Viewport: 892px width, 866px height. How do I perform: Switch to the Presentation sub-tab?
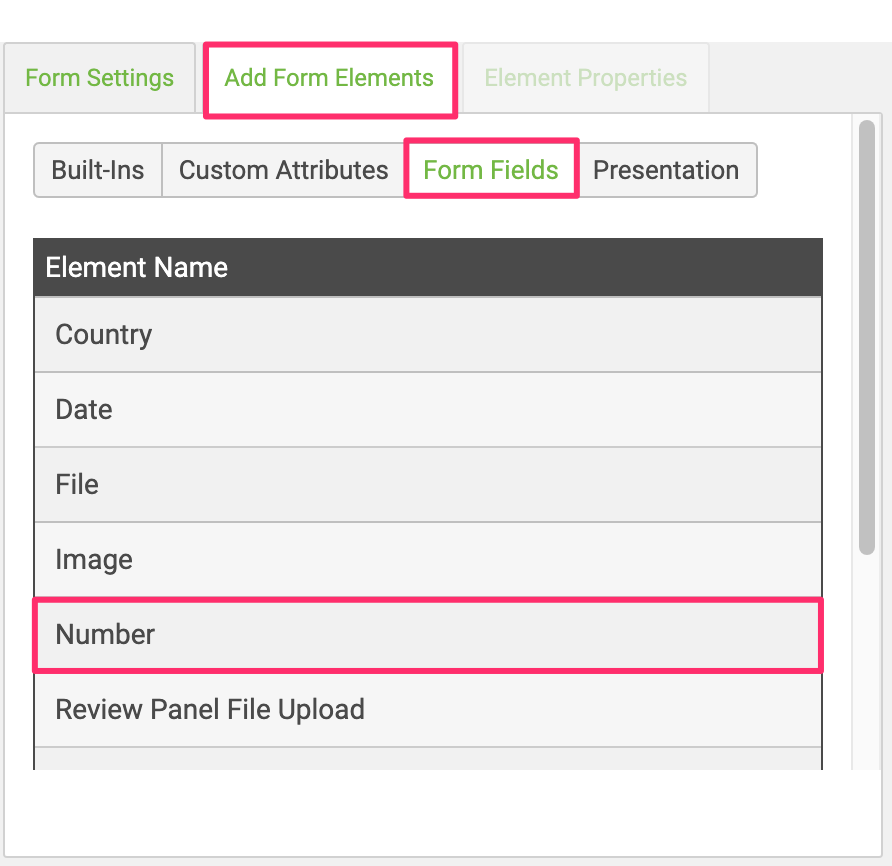pyautogui.click(x=666, y=170)
